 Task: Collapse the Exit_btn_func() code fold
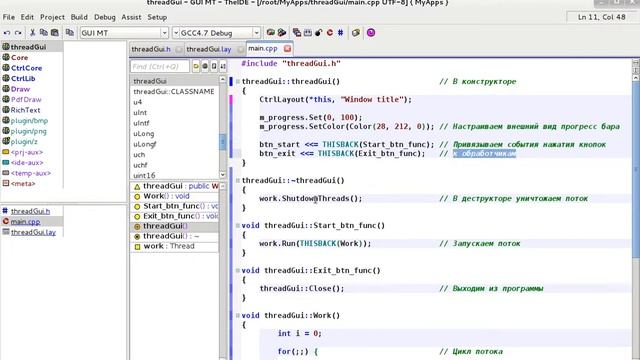(x=238, y=270)
